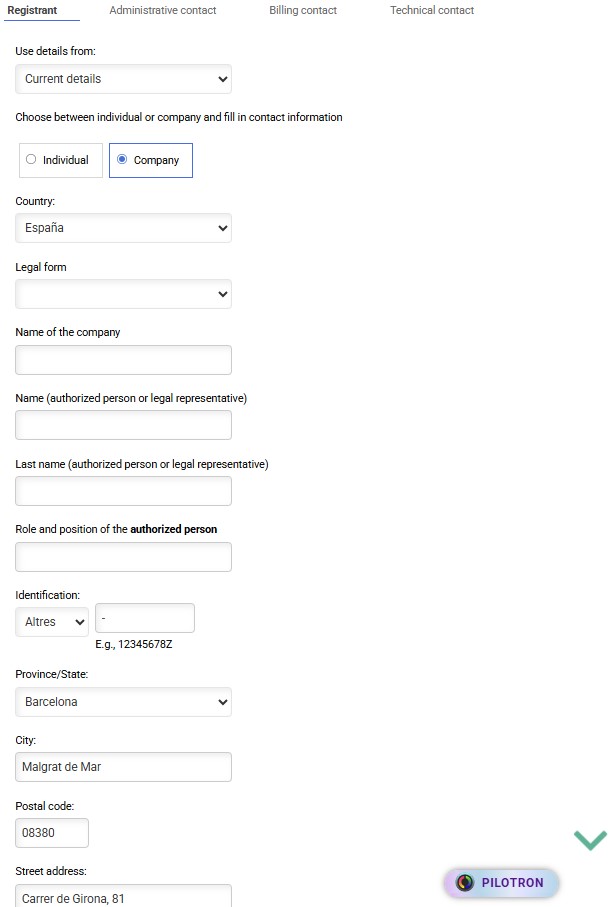
Task: Switch to the Billing contact tab
Action: coord(303,11)
